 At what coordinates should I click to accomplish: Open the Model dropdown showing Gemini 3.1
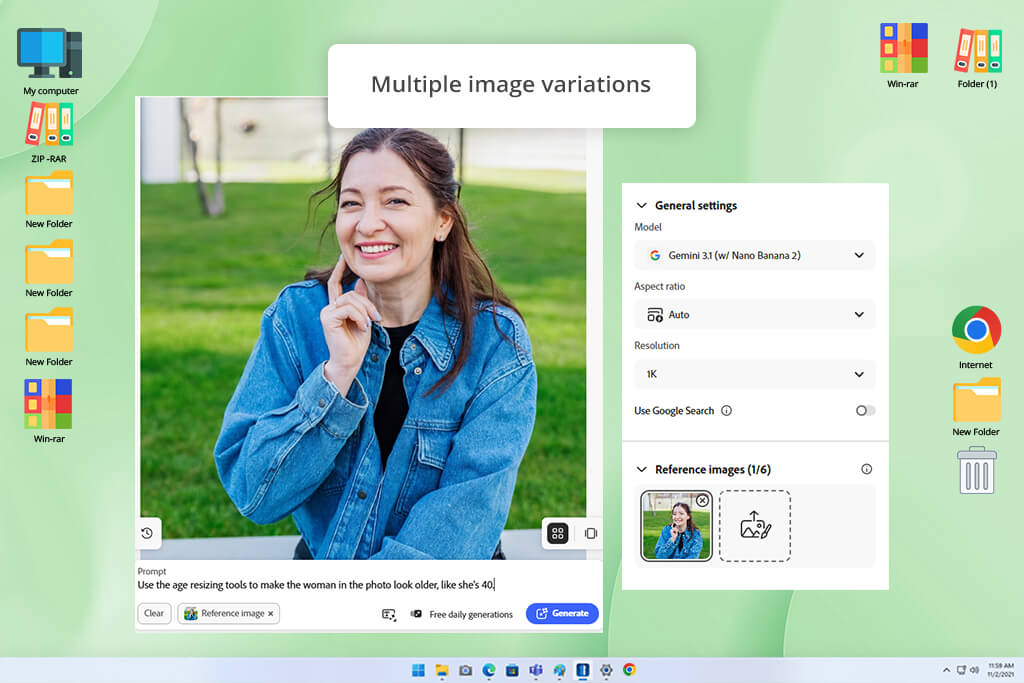(754, 255)
